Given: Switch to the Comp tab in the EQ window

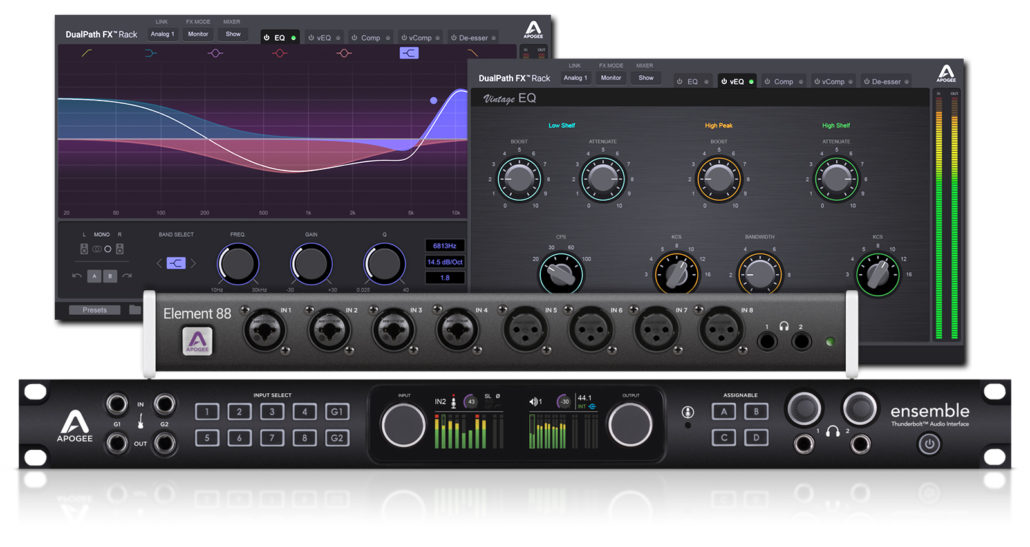Looking at the screenshot, I should pyautogui.click(x=370, y=37).
